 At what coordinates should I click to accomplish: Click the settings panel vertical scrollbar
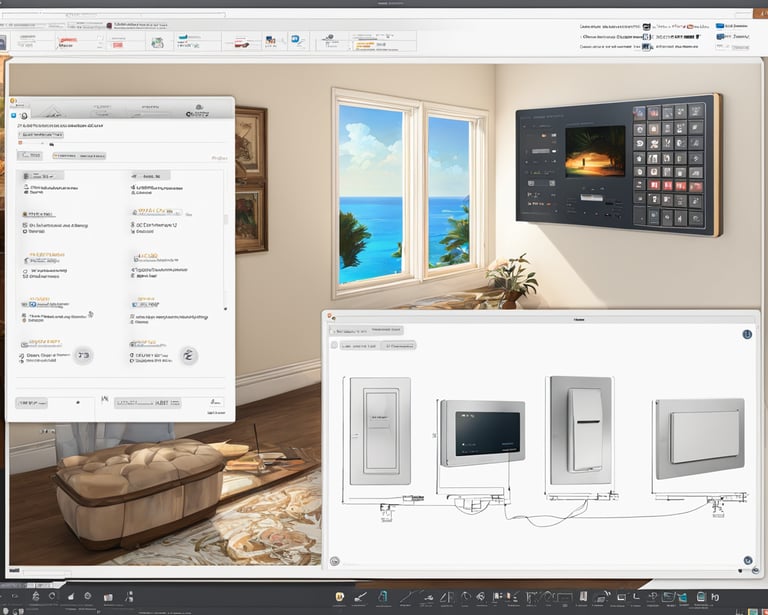tap(225, 220)
